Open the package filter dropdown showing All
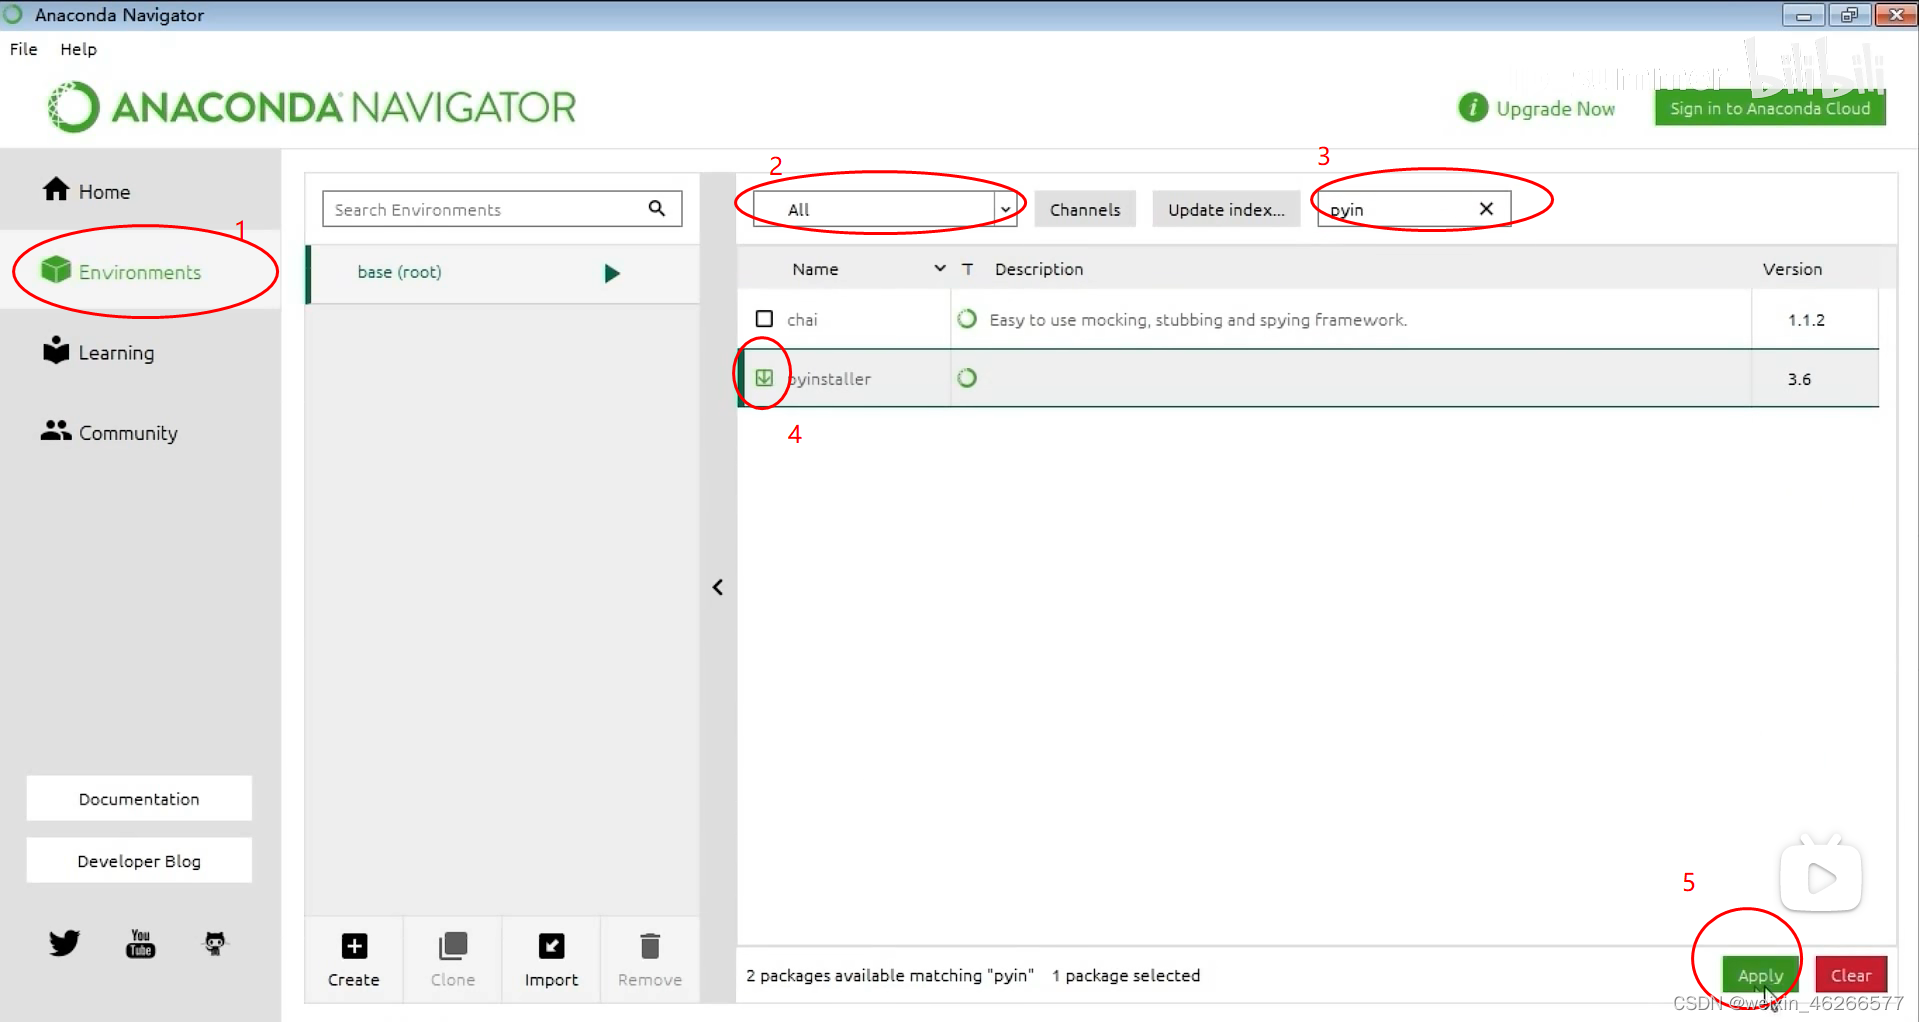 (x=885, y=209)
